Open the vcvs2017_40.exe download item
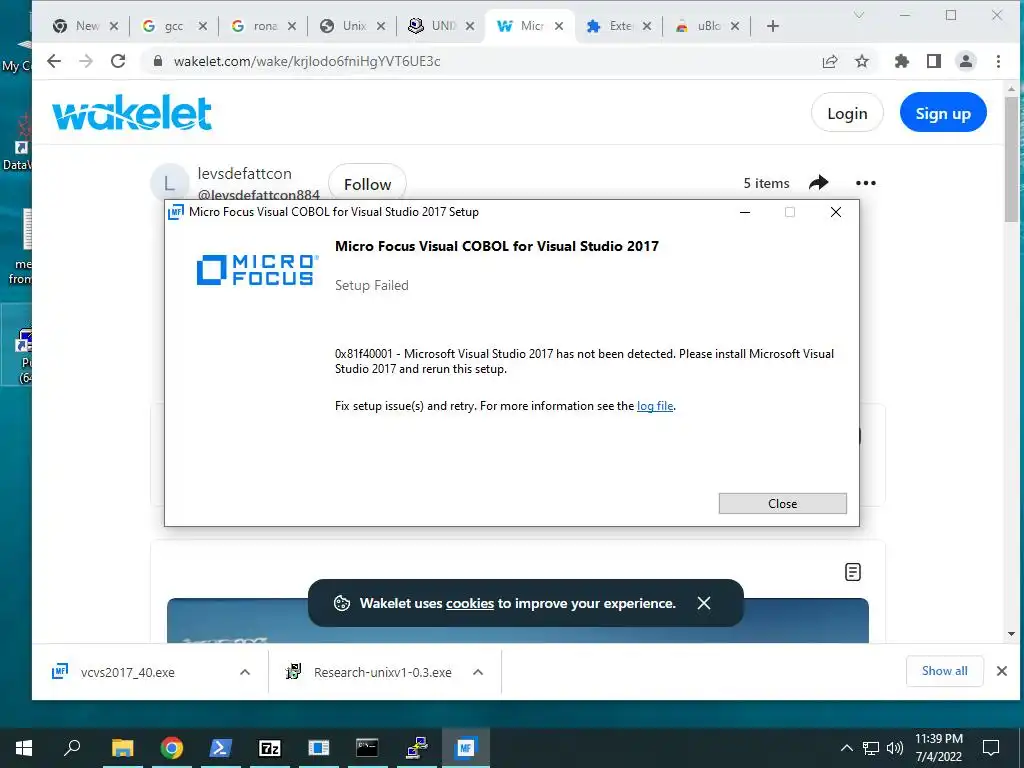The image size is (1024, 768). [x=128, y=672]
